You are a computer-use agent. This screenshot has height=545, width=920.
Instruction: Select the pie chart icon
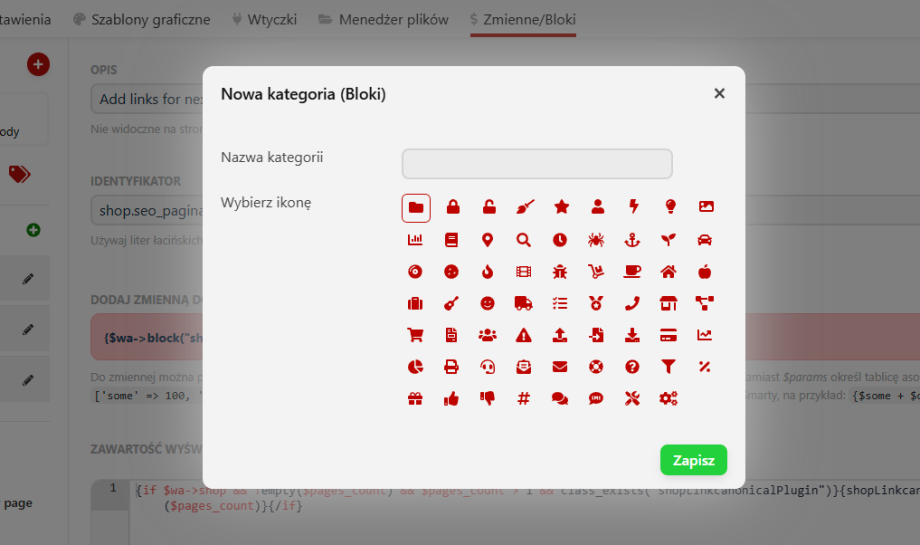[416, 367]
